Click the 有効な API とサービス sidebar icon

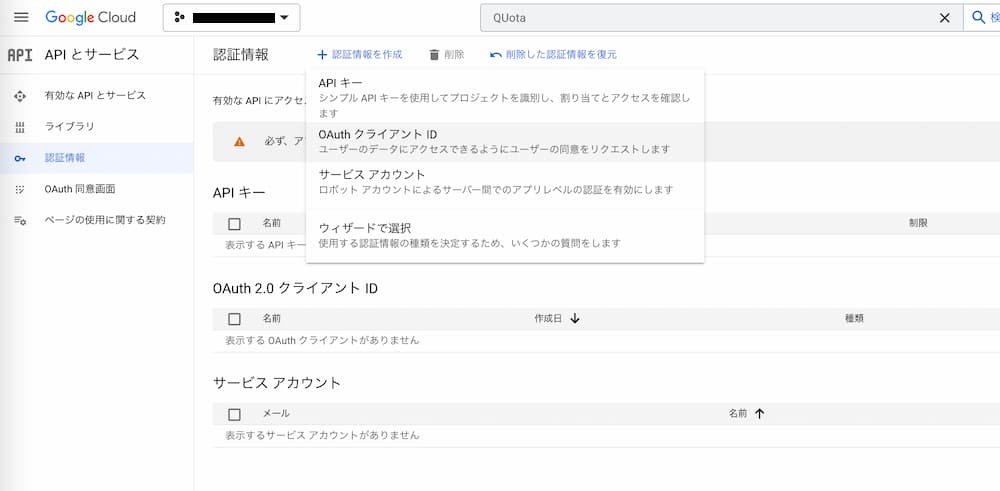(20, 96)
